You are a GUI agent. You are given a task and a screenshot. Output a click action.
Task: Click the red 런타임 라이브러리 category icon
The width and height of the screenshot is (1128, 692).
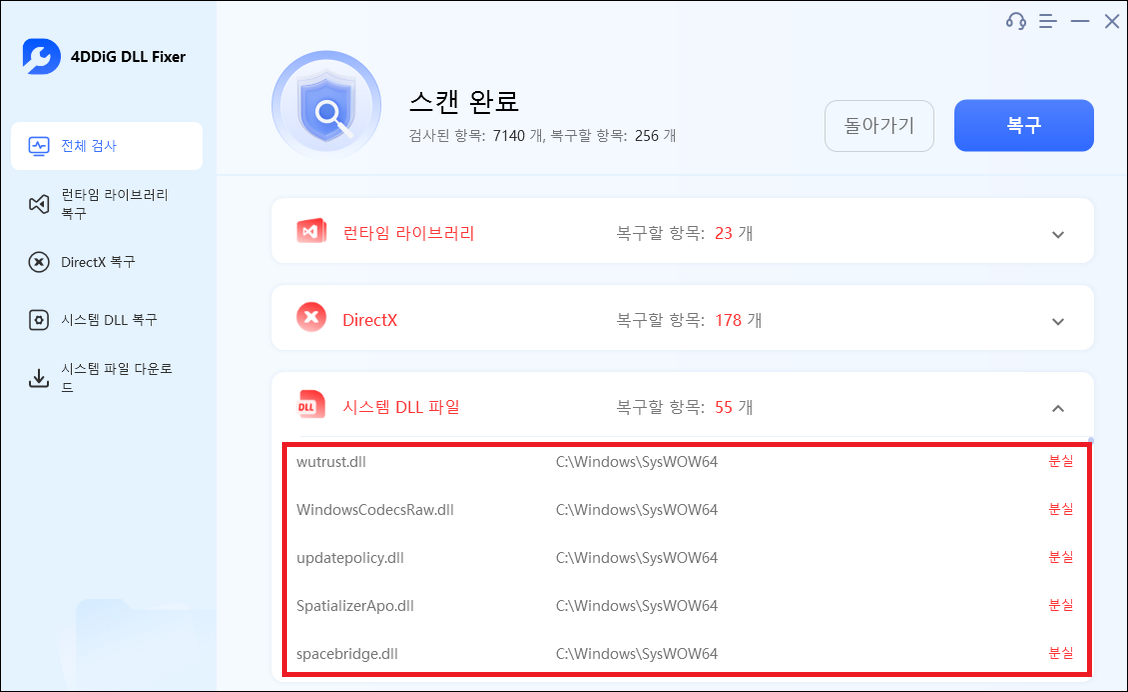[x=311, y=232]
